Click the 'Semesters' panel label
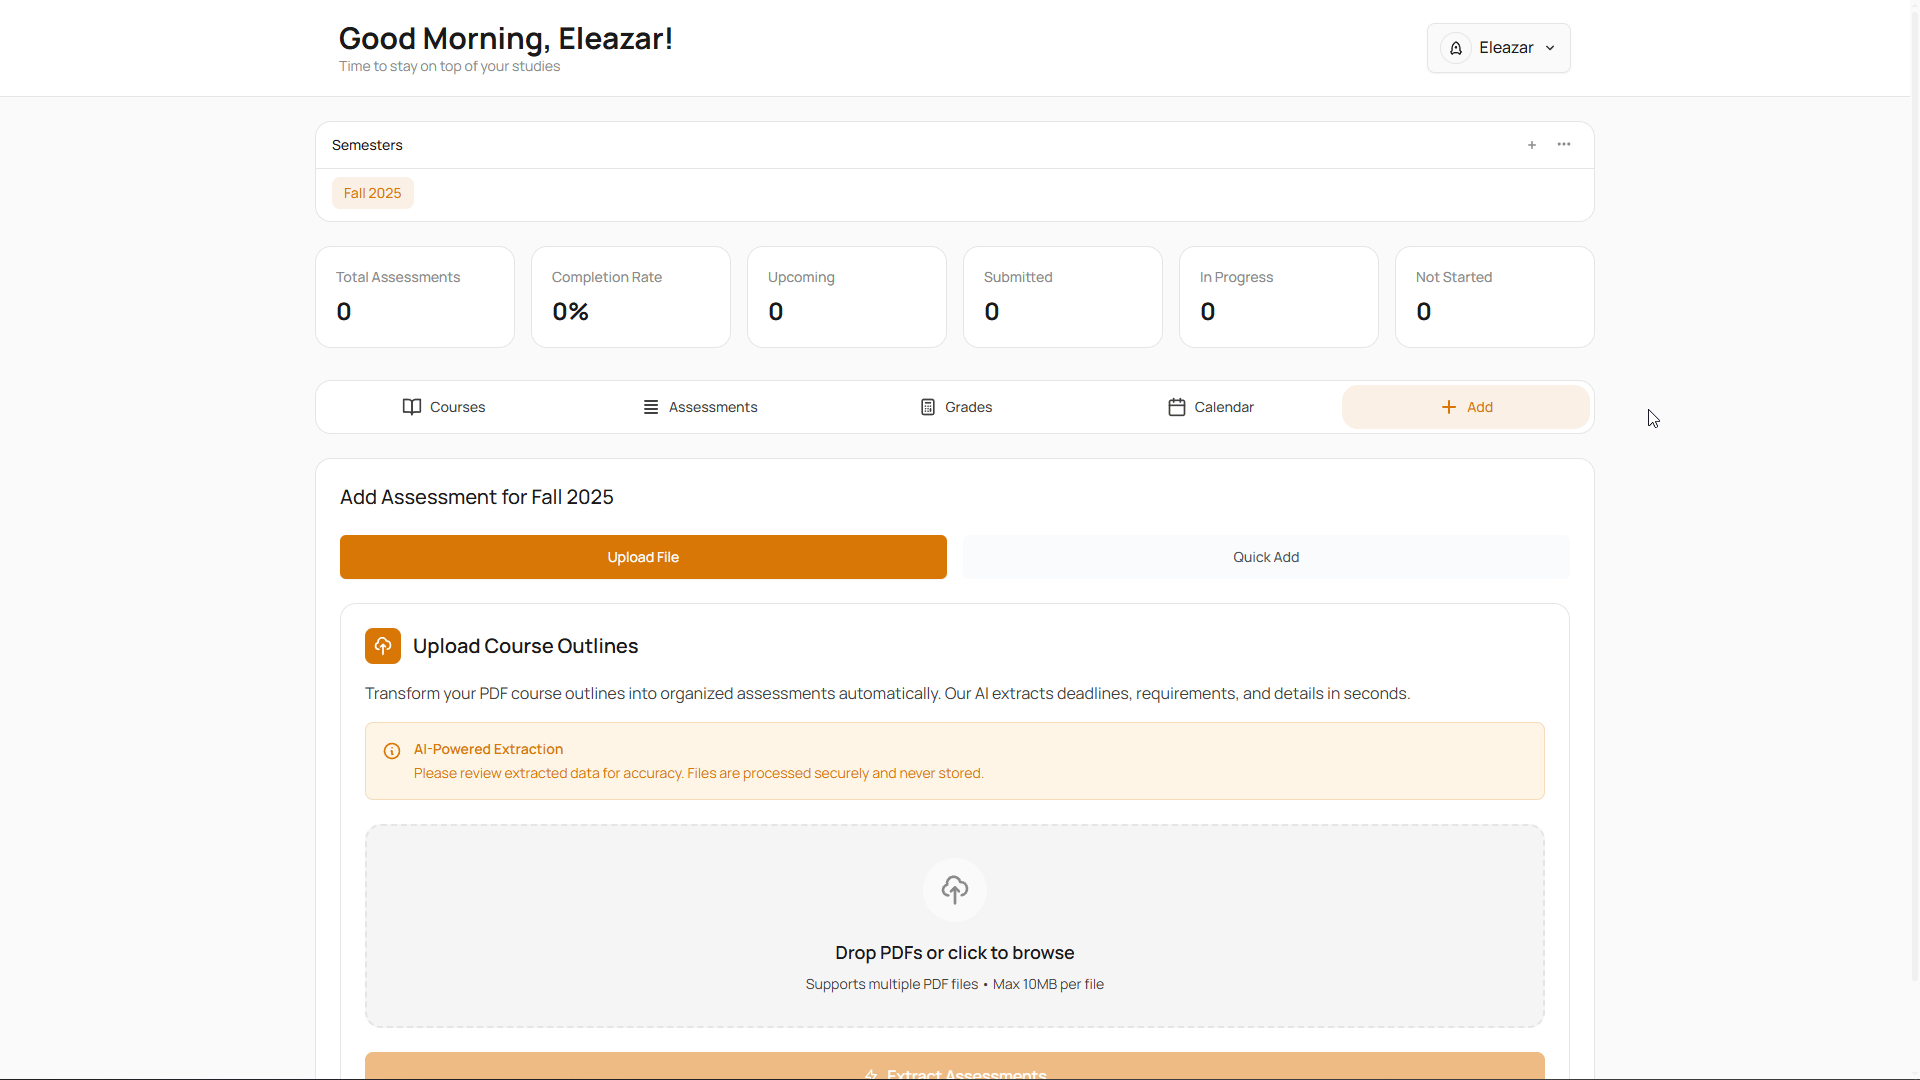 click(367, 145)
